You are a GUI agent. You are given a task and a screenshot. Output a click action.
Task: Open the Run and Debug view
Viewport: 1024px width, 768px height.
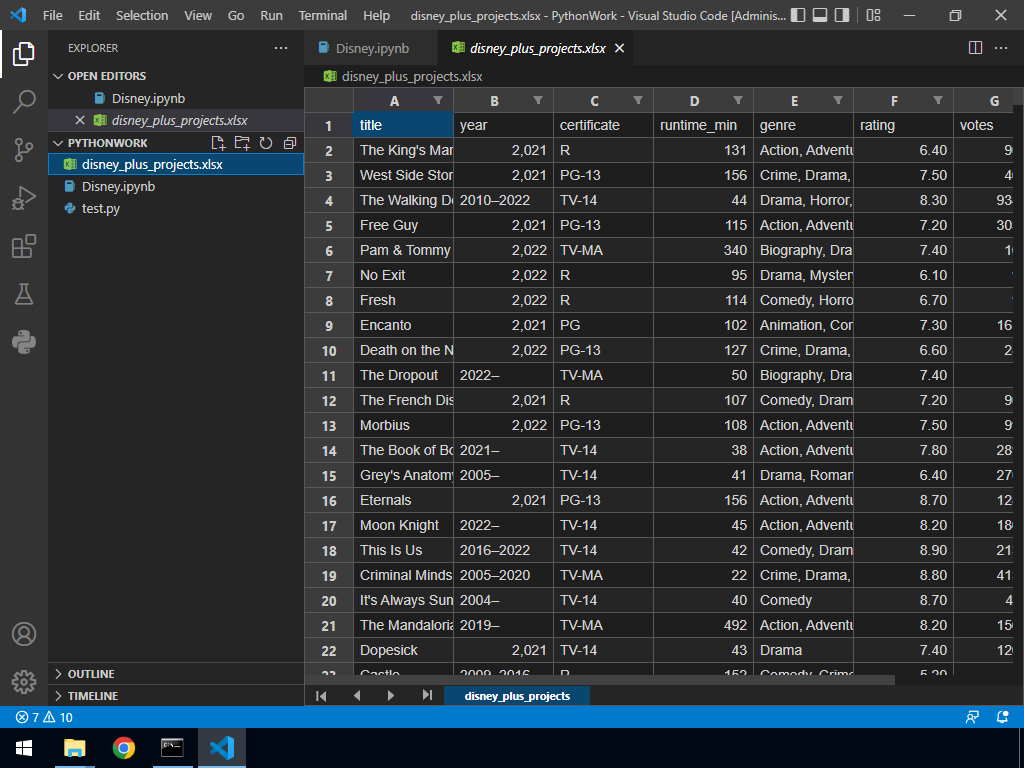[24, 198]
